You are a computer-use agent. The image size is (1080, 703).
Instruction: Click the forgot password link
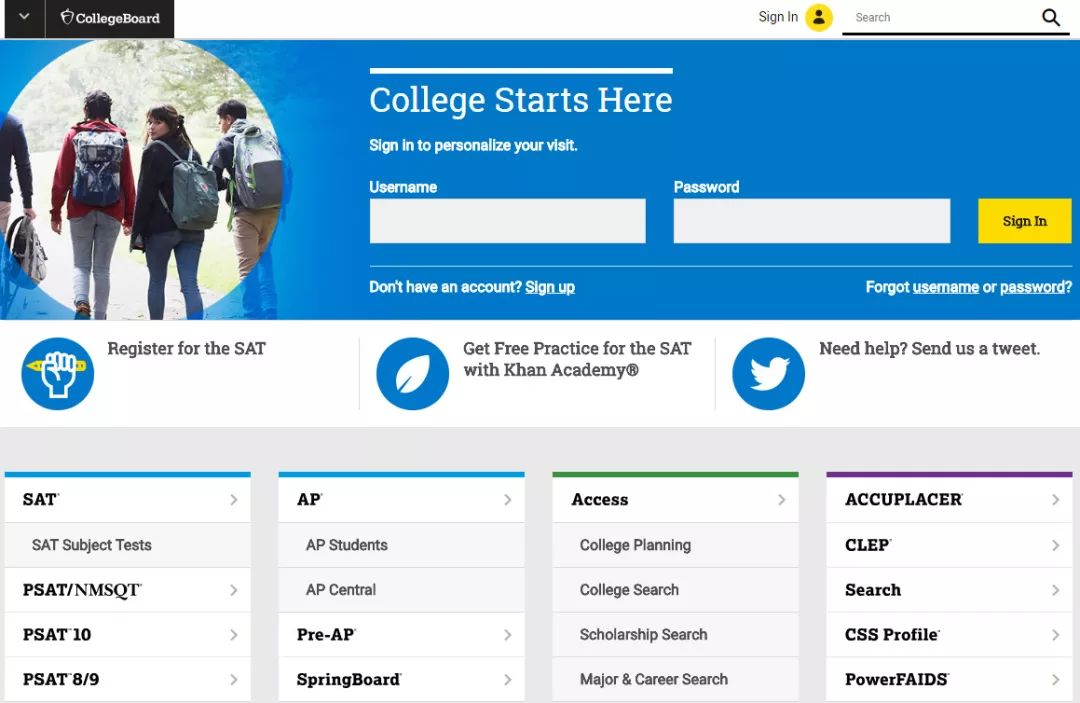point(1035,287)
